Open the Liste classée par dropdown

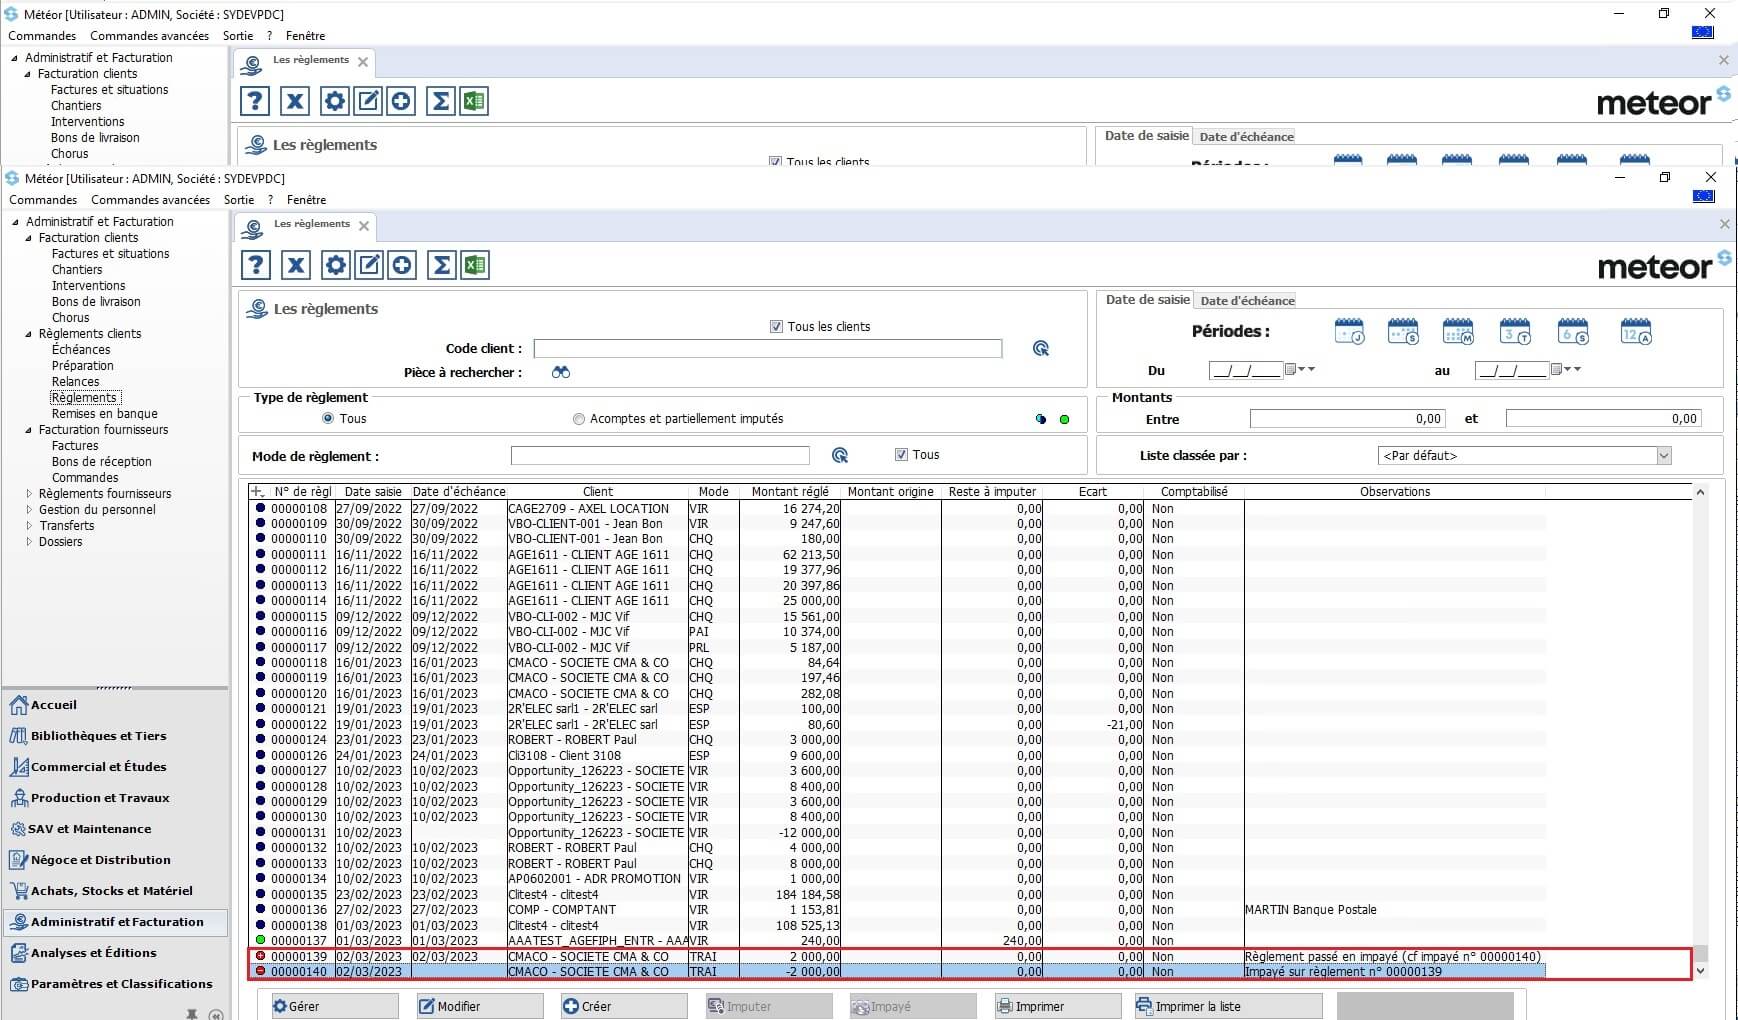(x=1663, y=456)
